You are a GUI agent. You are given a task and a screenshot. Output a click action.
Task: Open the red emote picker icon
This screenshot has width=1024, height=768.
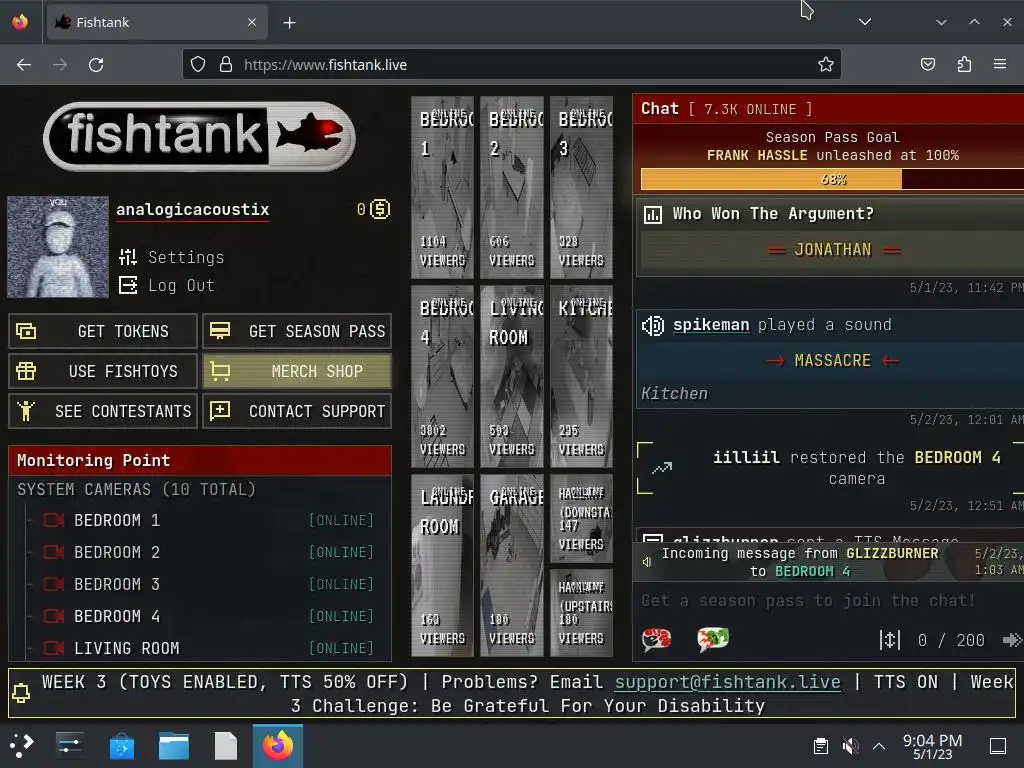656,639
